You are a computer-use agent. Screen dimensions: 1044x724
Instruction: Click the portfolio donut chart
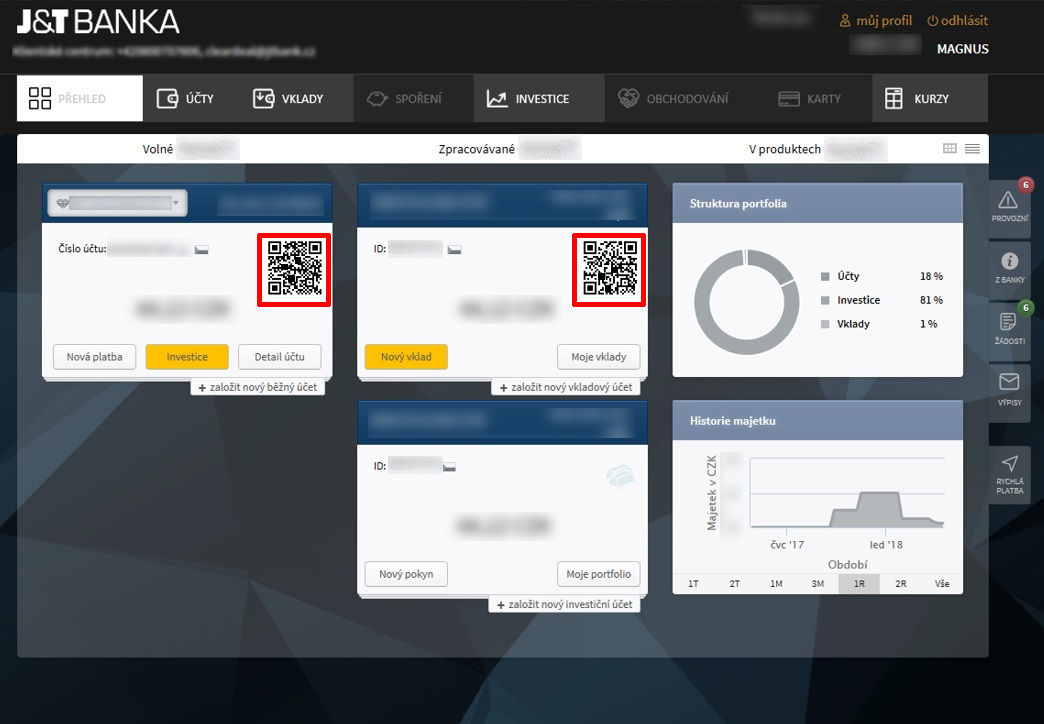point(746,302)
